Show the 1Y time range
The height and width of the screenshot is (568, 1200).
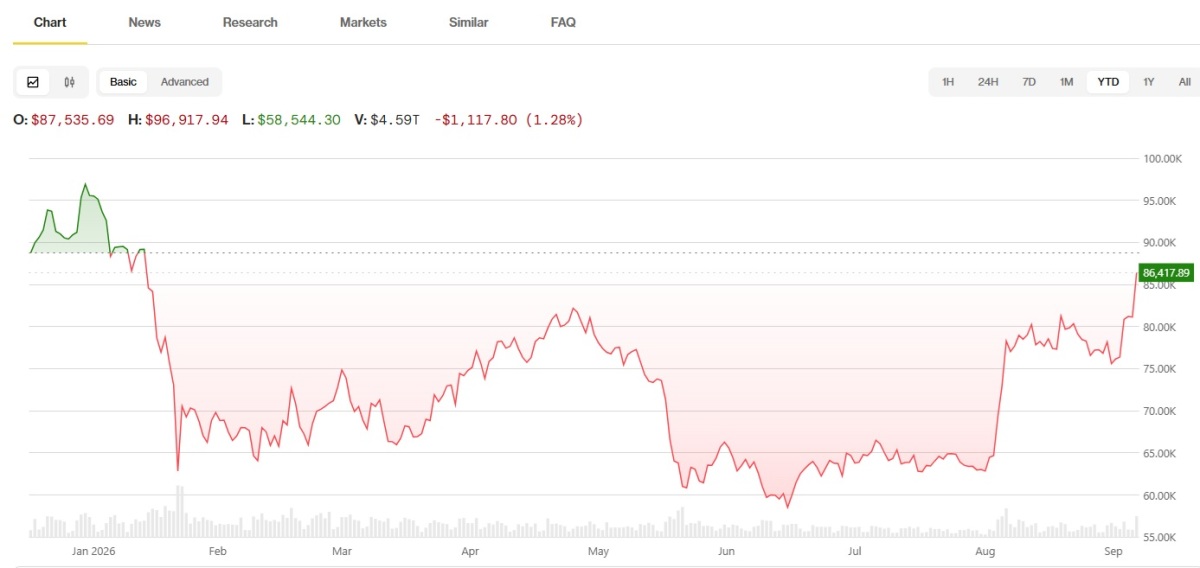pos(1149,82)
